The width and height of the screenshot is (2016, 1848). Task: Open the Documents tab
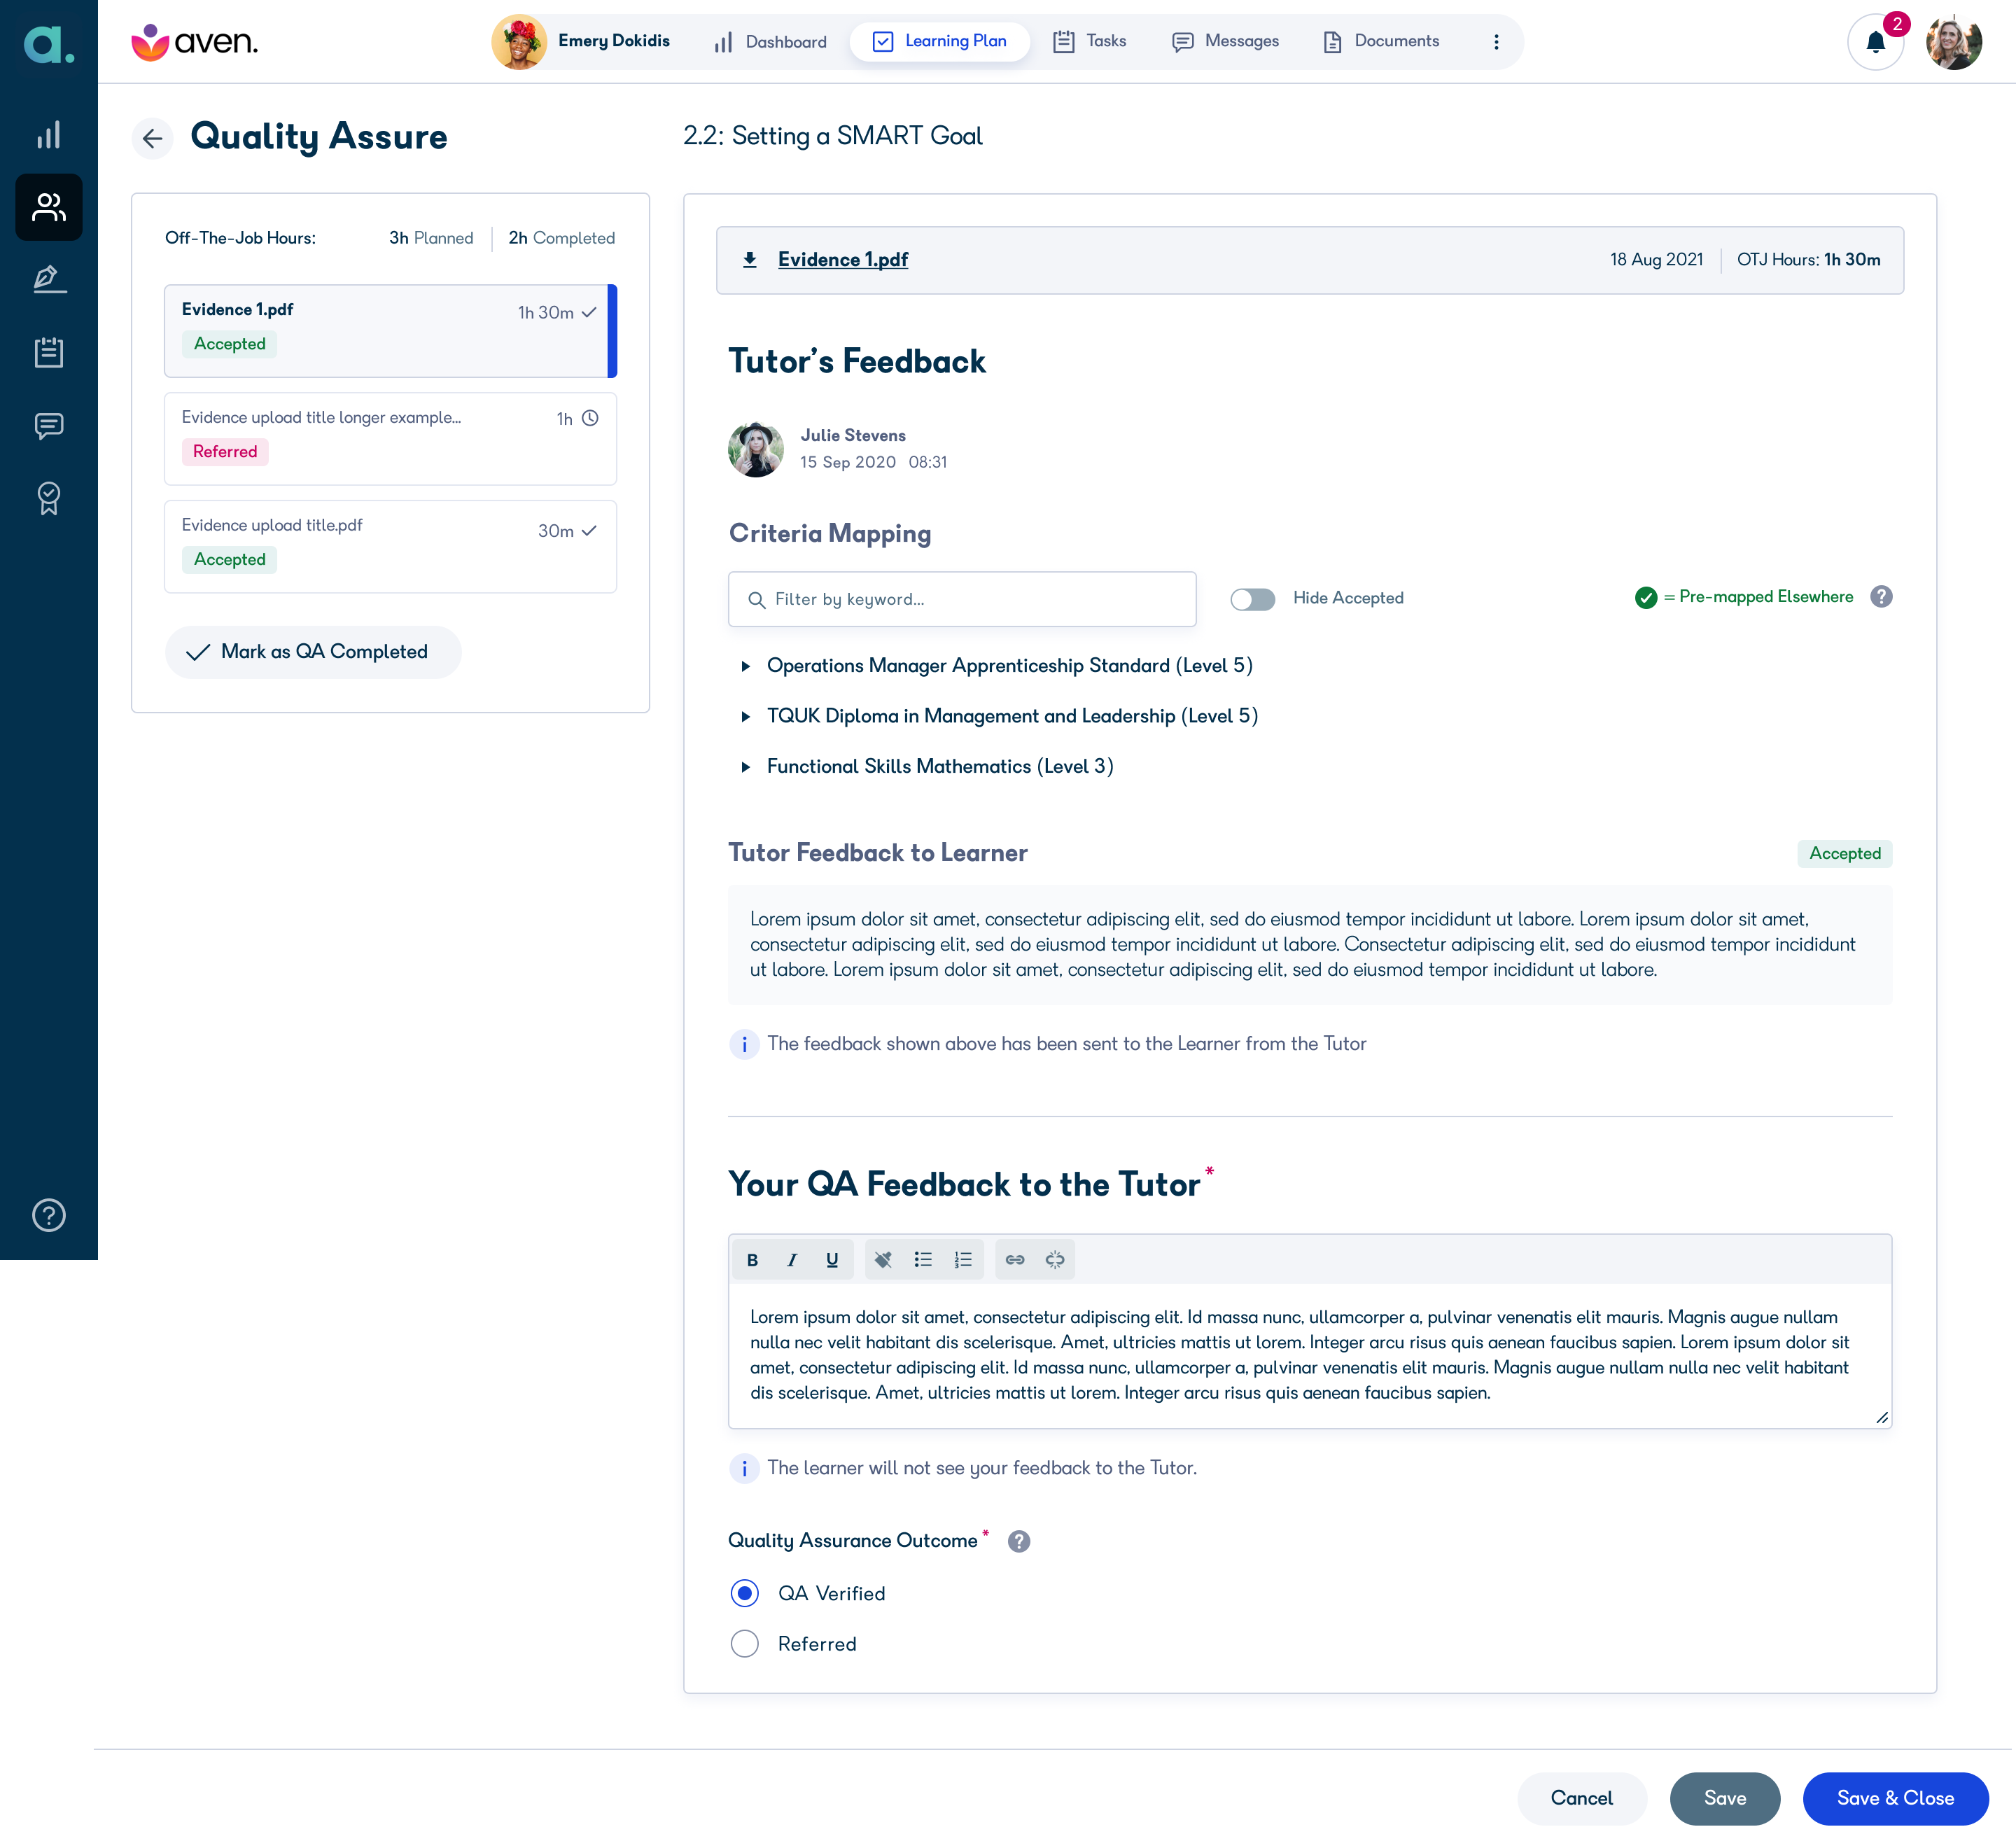pyautogui.click(x=1381, y=42)
